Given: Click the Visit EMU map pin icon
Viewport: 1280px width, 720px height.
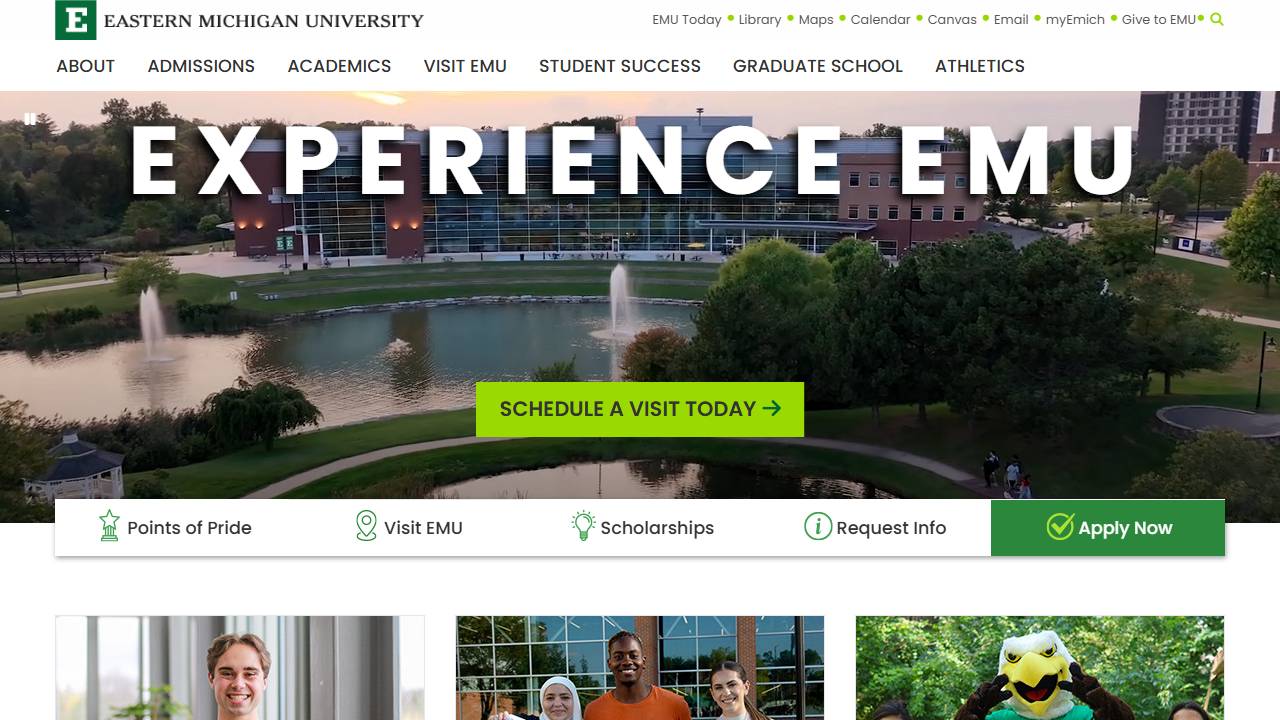Looking at the screenshot, I should (x=366, y=526).
